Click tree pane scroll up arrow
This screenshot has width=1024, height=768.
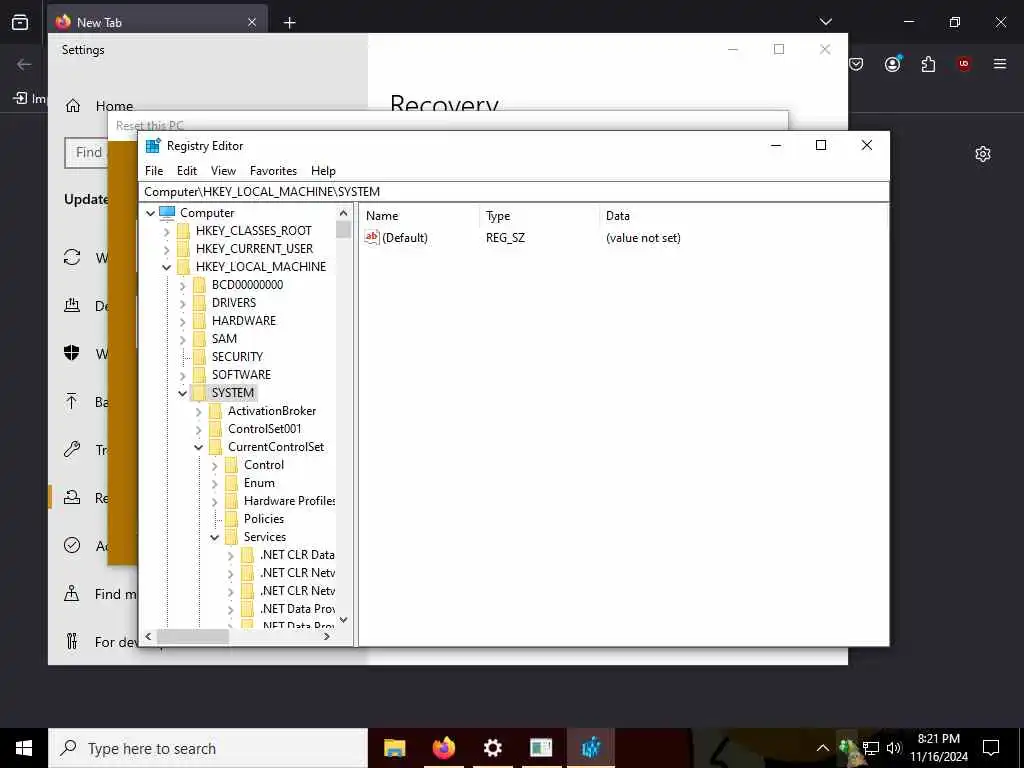click(344, 213)
